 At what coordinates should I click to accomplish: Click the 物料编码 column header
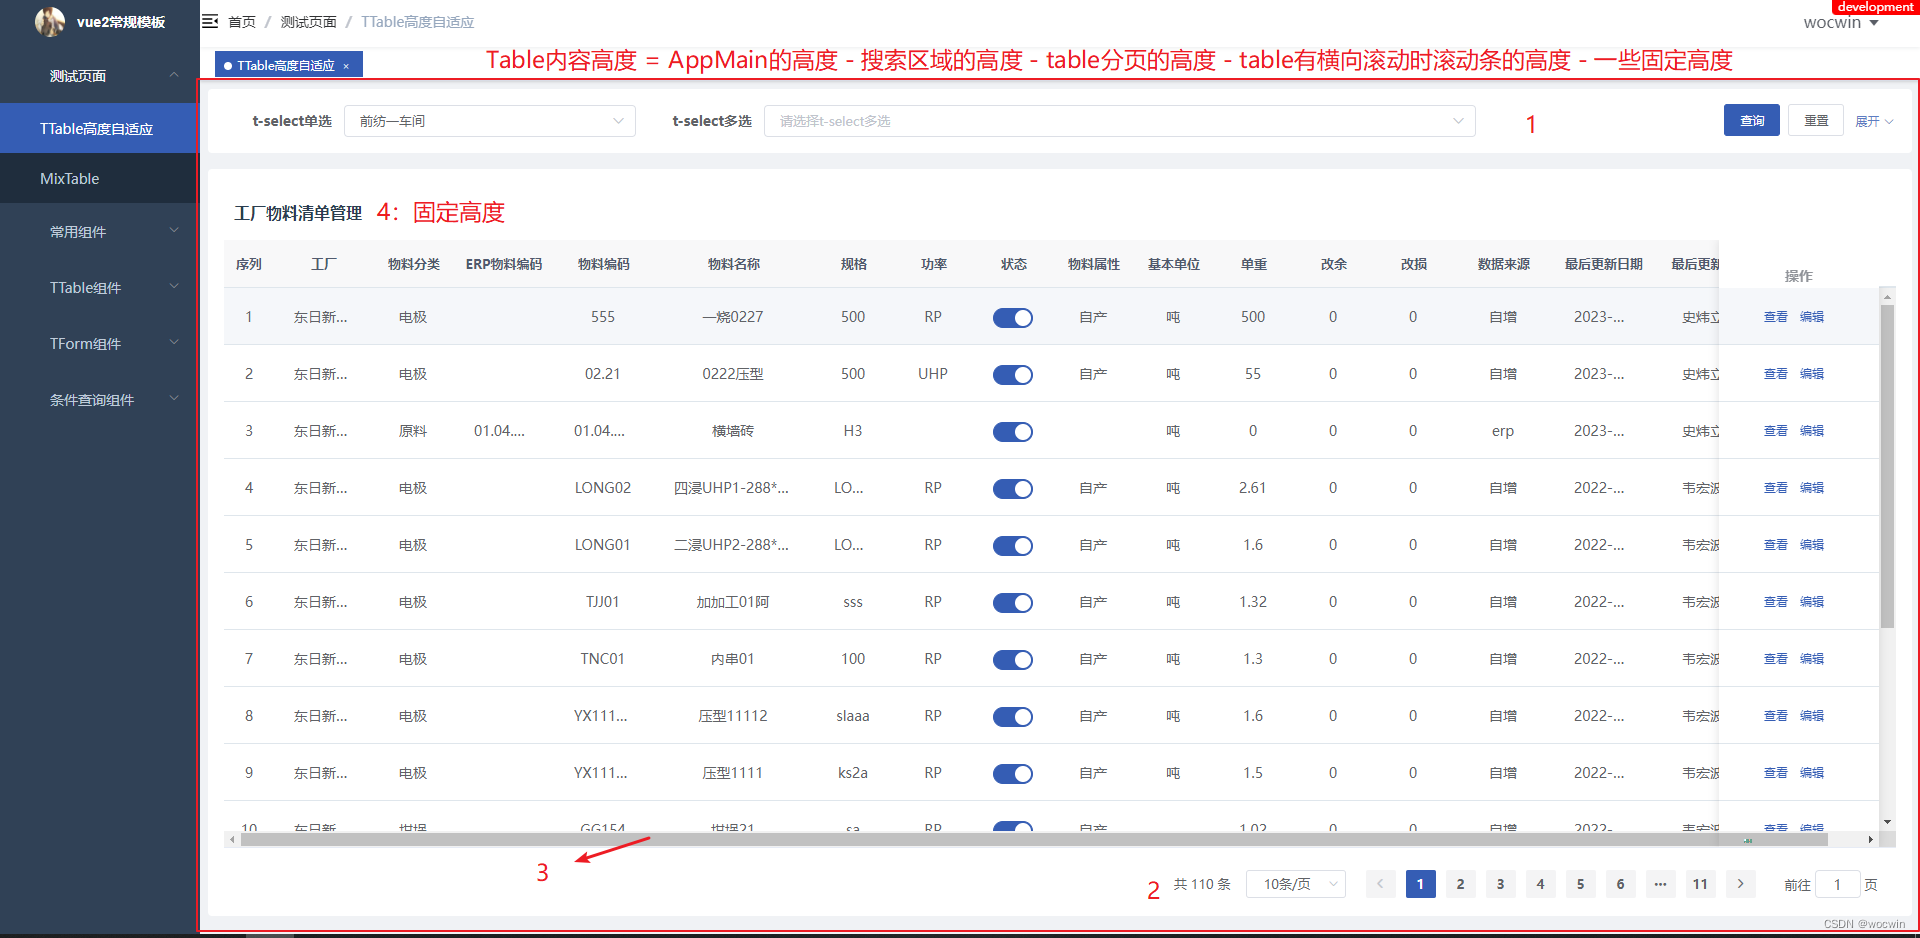pyautogui.click(x=604, y=264)
